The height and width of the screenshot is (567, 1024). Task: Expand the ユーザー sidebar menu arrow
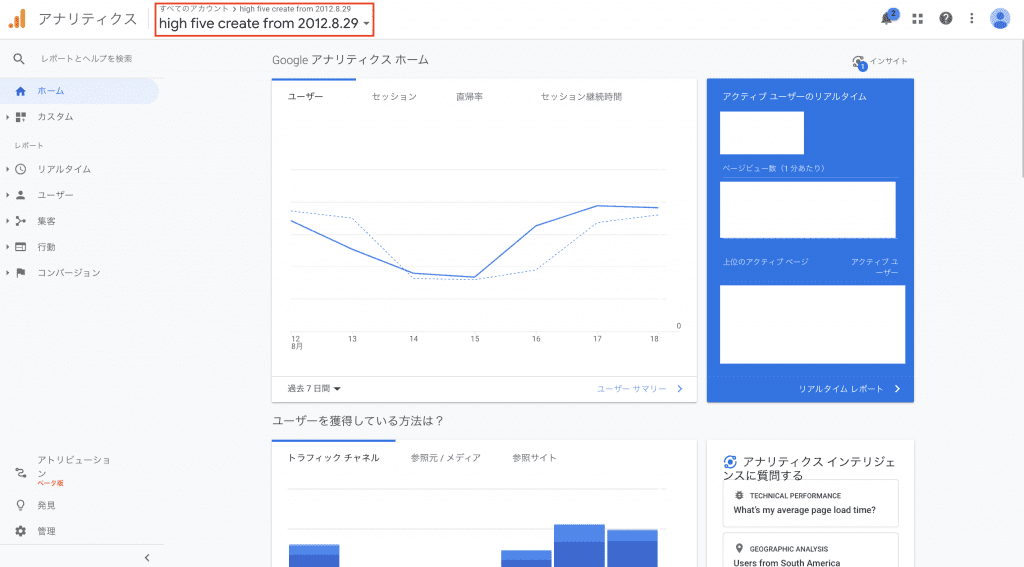pos(7,195)
